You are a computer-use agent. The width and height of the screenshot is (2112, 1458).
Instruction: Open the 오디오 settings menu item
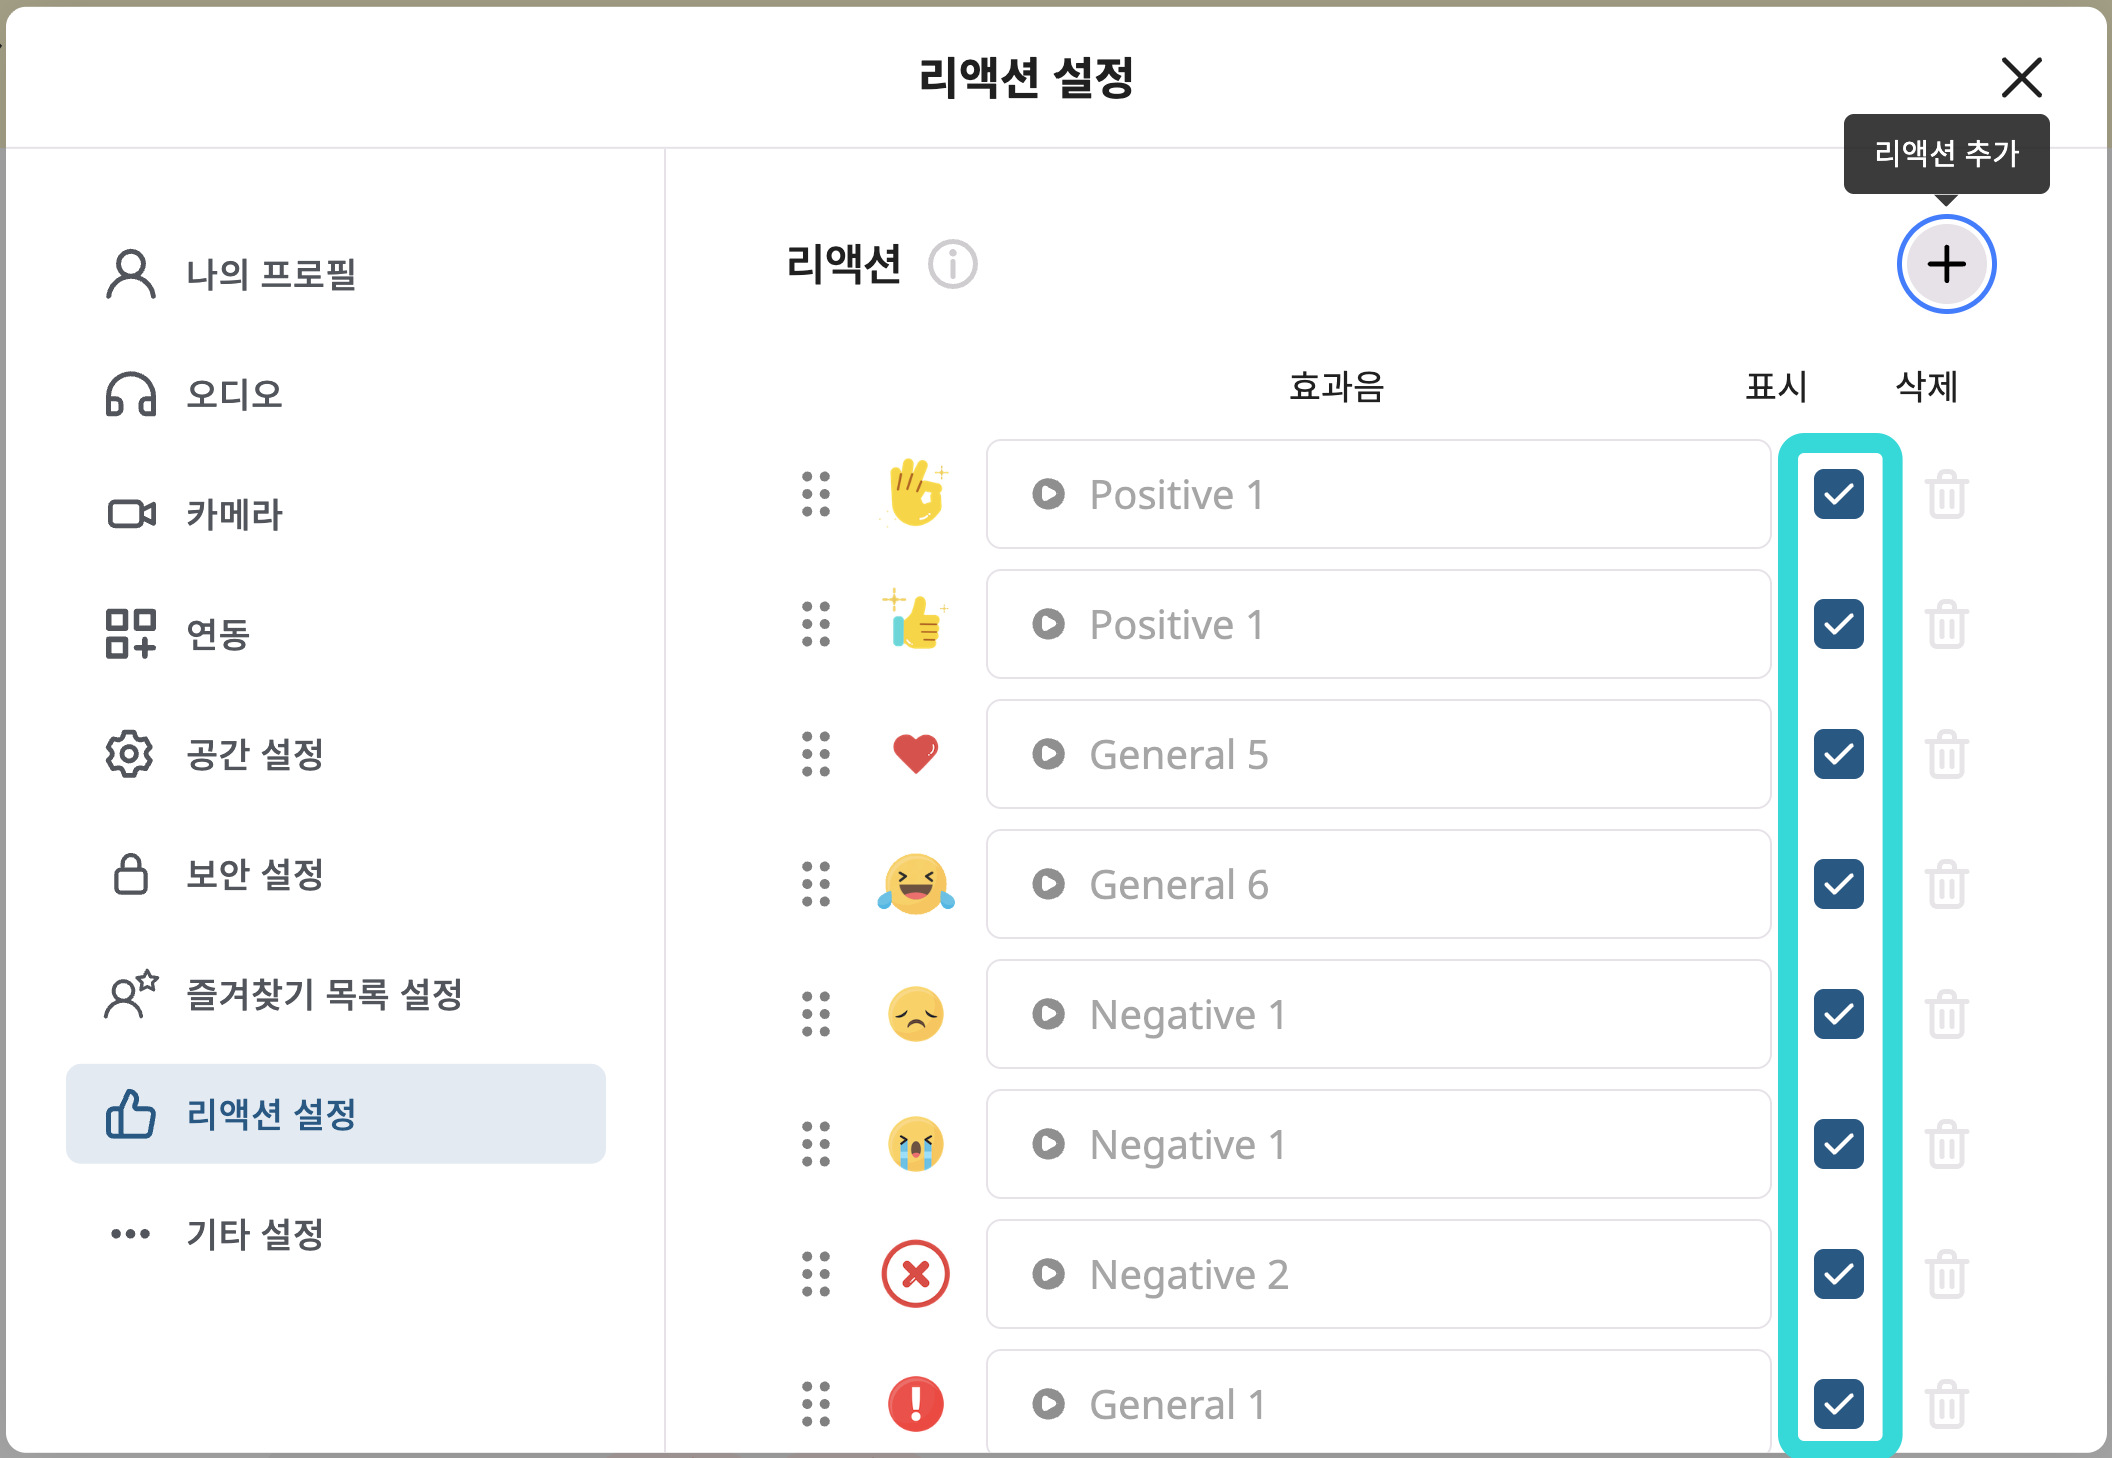(x=129, y=394)
